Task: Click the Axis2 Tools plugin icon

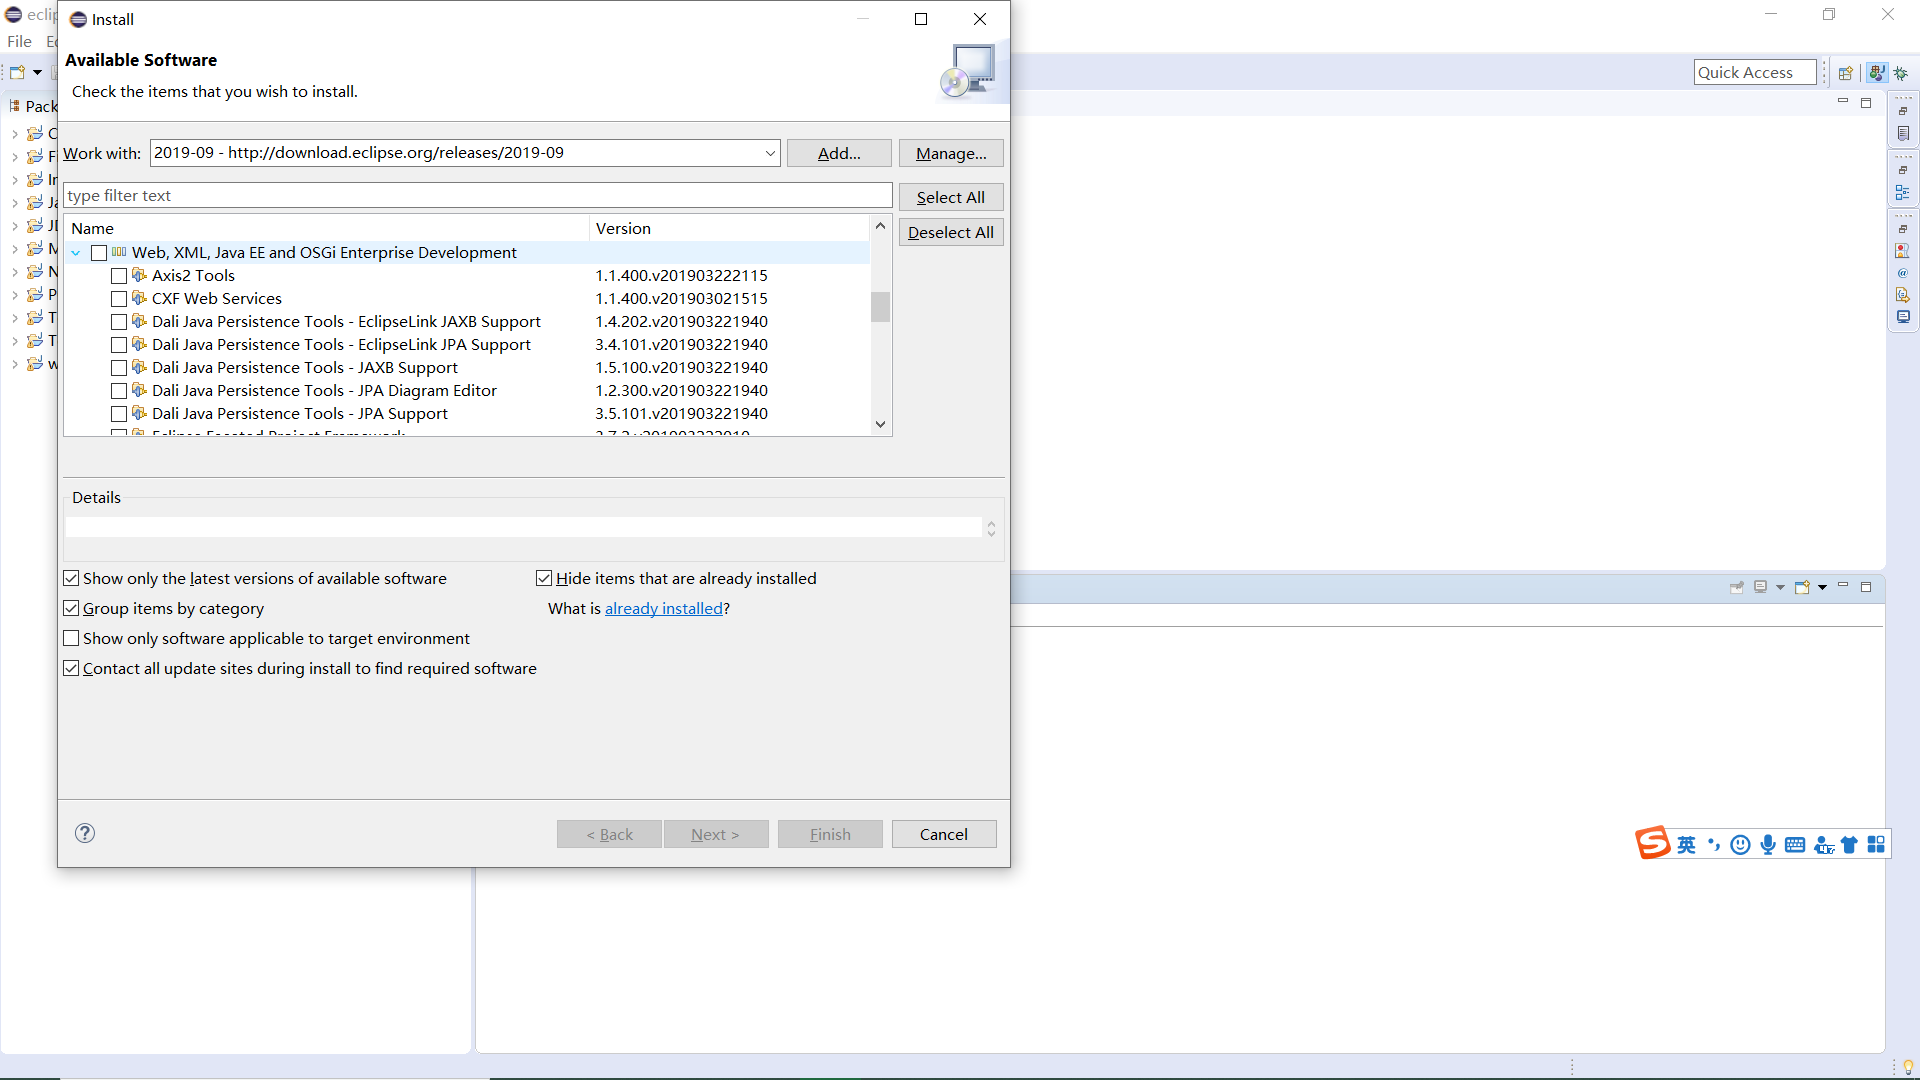Action: (140, 274)
